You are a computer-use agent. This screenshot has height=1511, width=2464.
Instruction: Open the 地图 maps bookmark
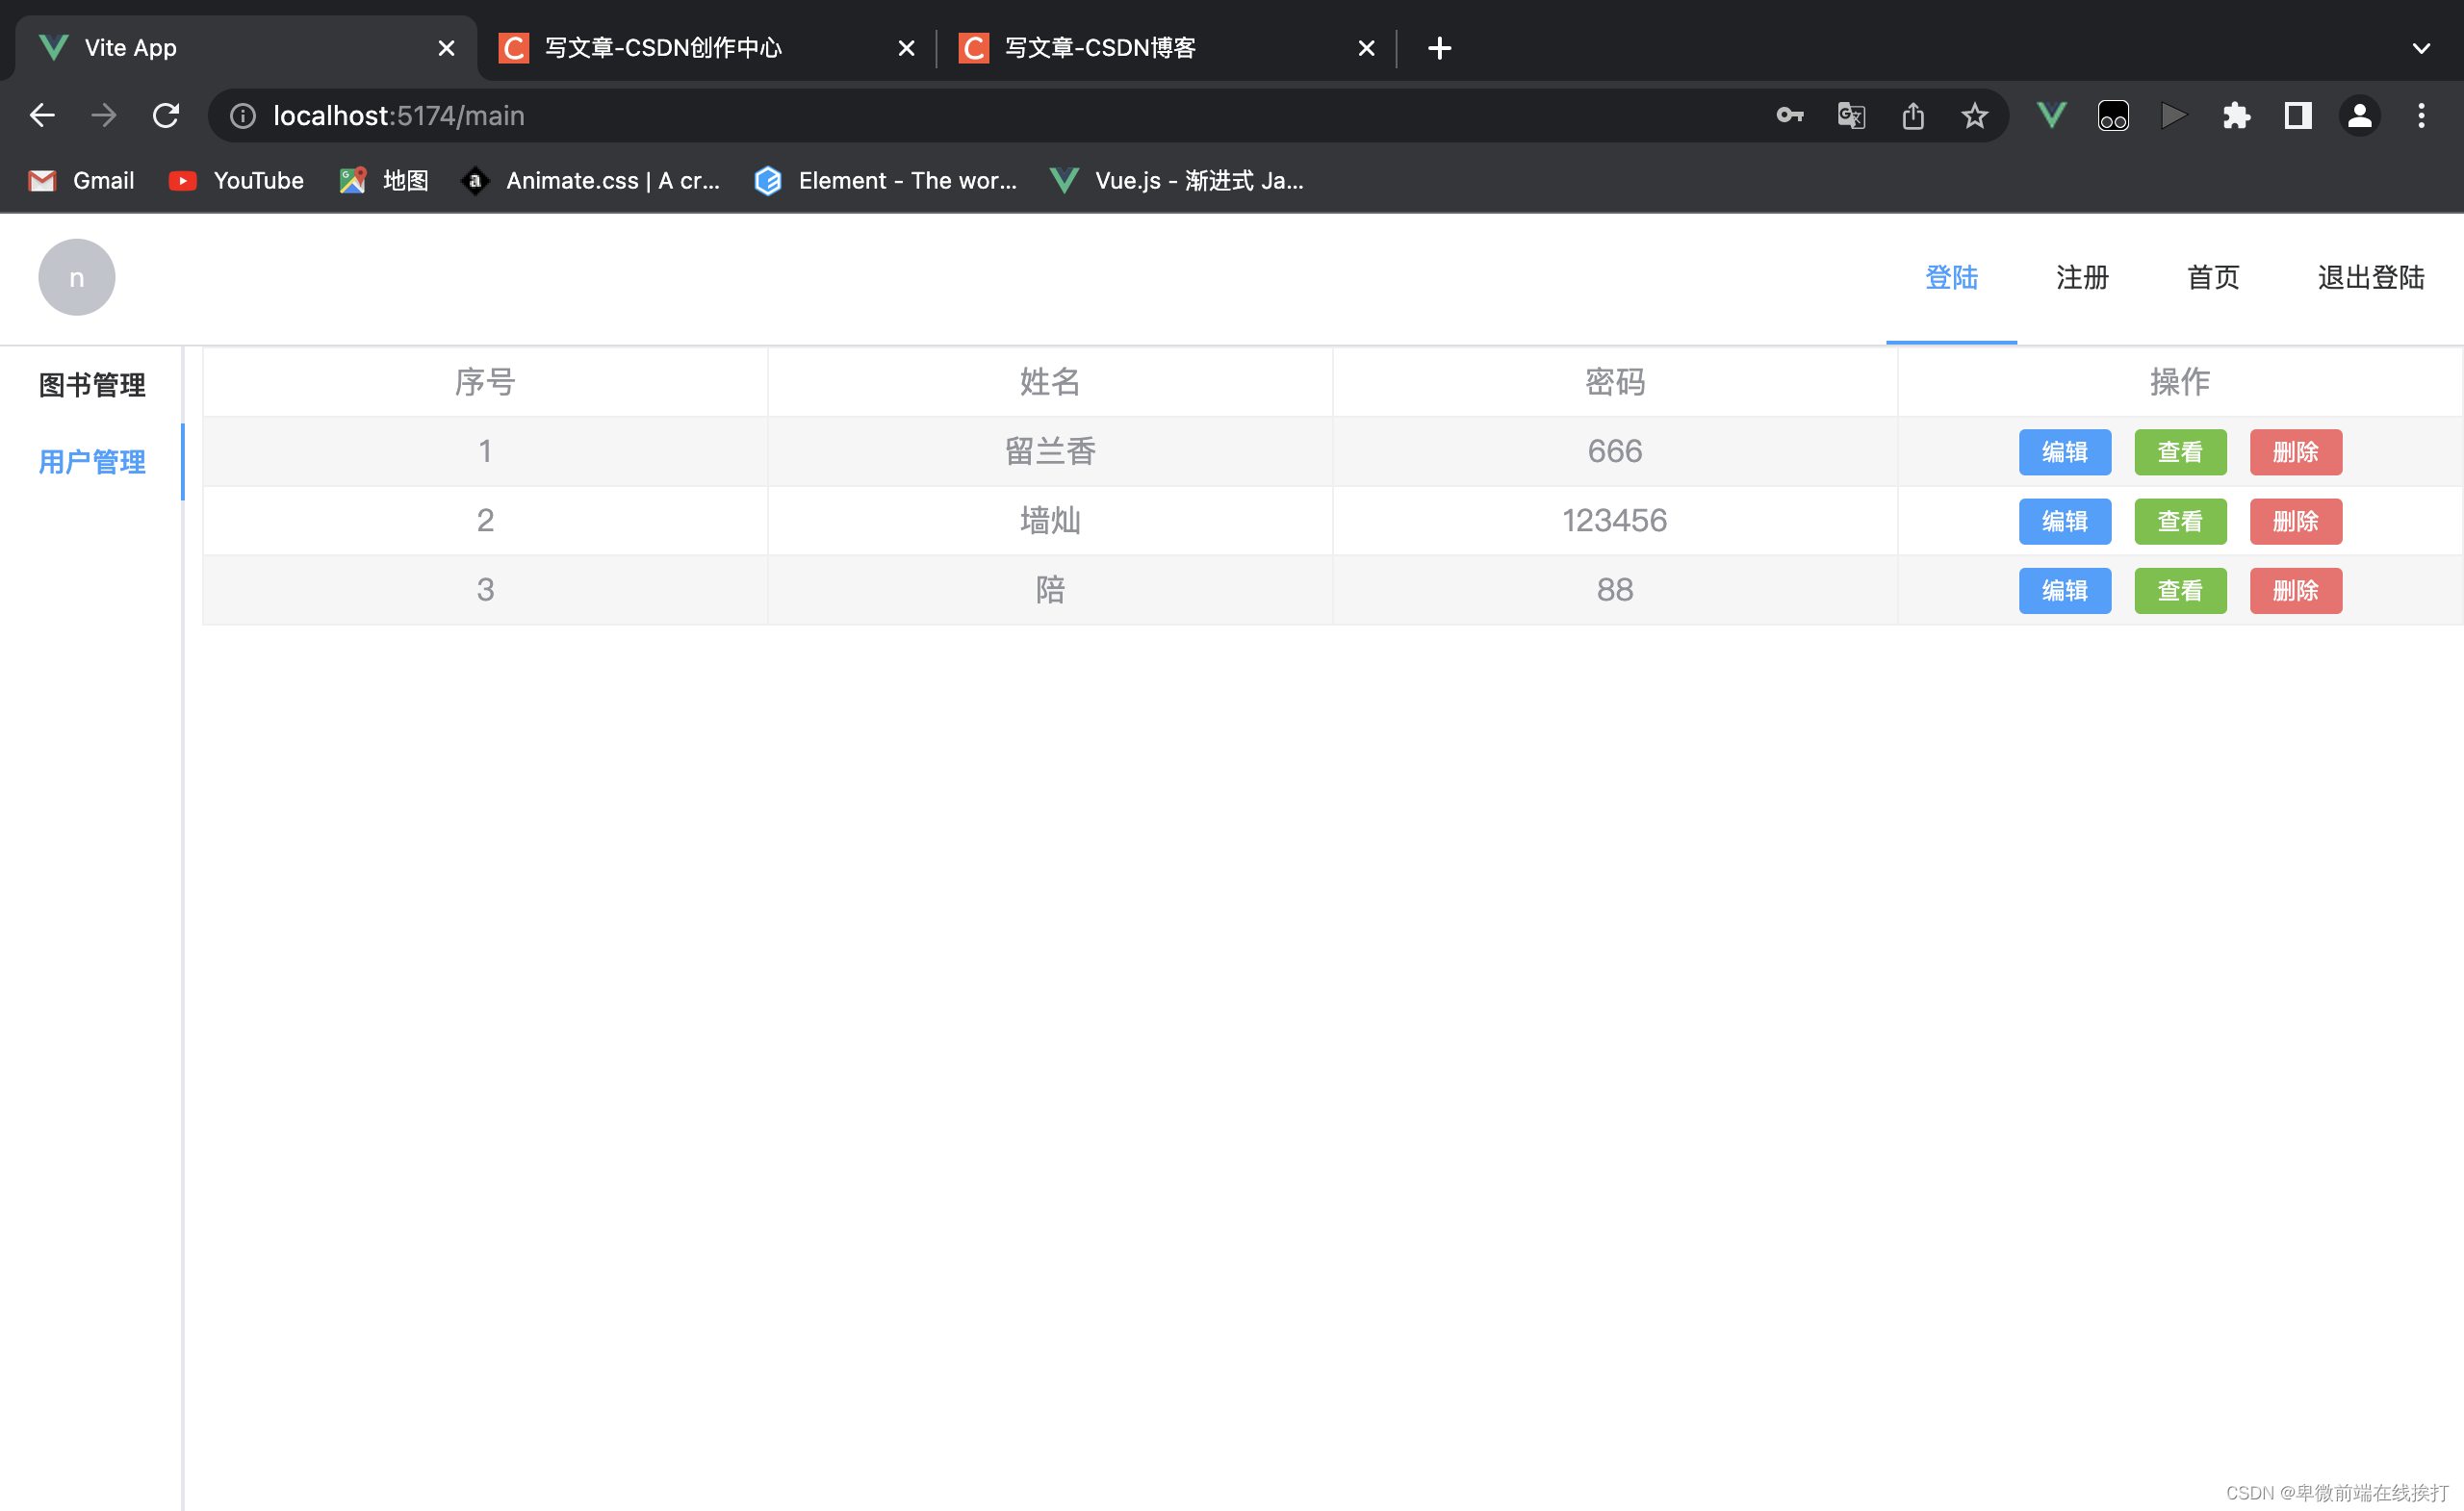click(x=384, y=181)
